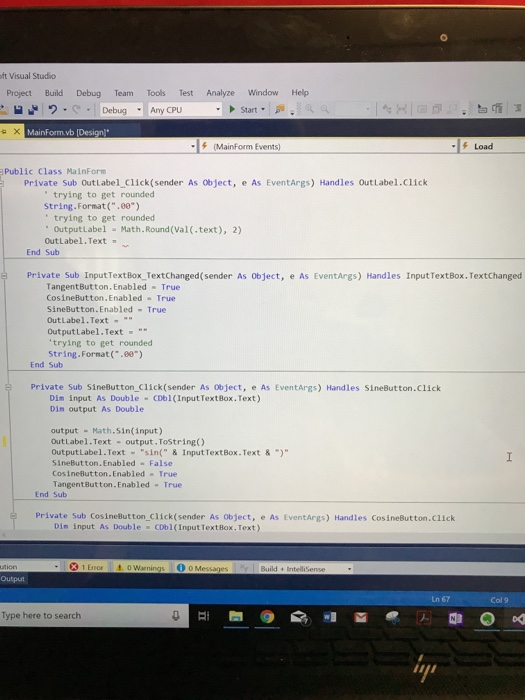Open the Window menu
This screenshot has width=525, height=700.
coord(263,92)
